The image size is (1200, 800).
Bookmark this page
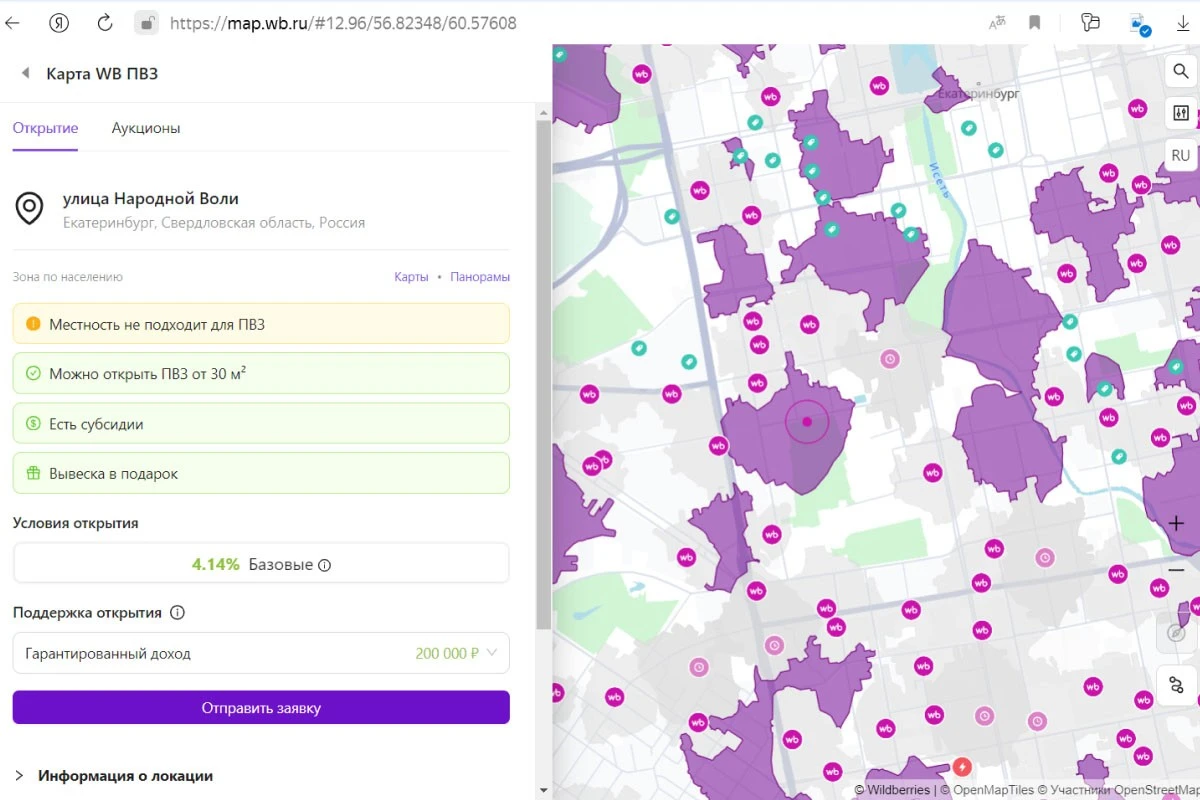(x=1035, y=22)
